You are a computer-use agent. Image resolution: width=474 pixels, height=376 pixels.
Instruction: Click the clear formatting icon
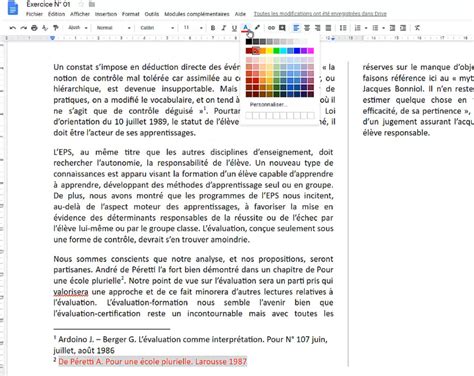(x=417, y=28)
